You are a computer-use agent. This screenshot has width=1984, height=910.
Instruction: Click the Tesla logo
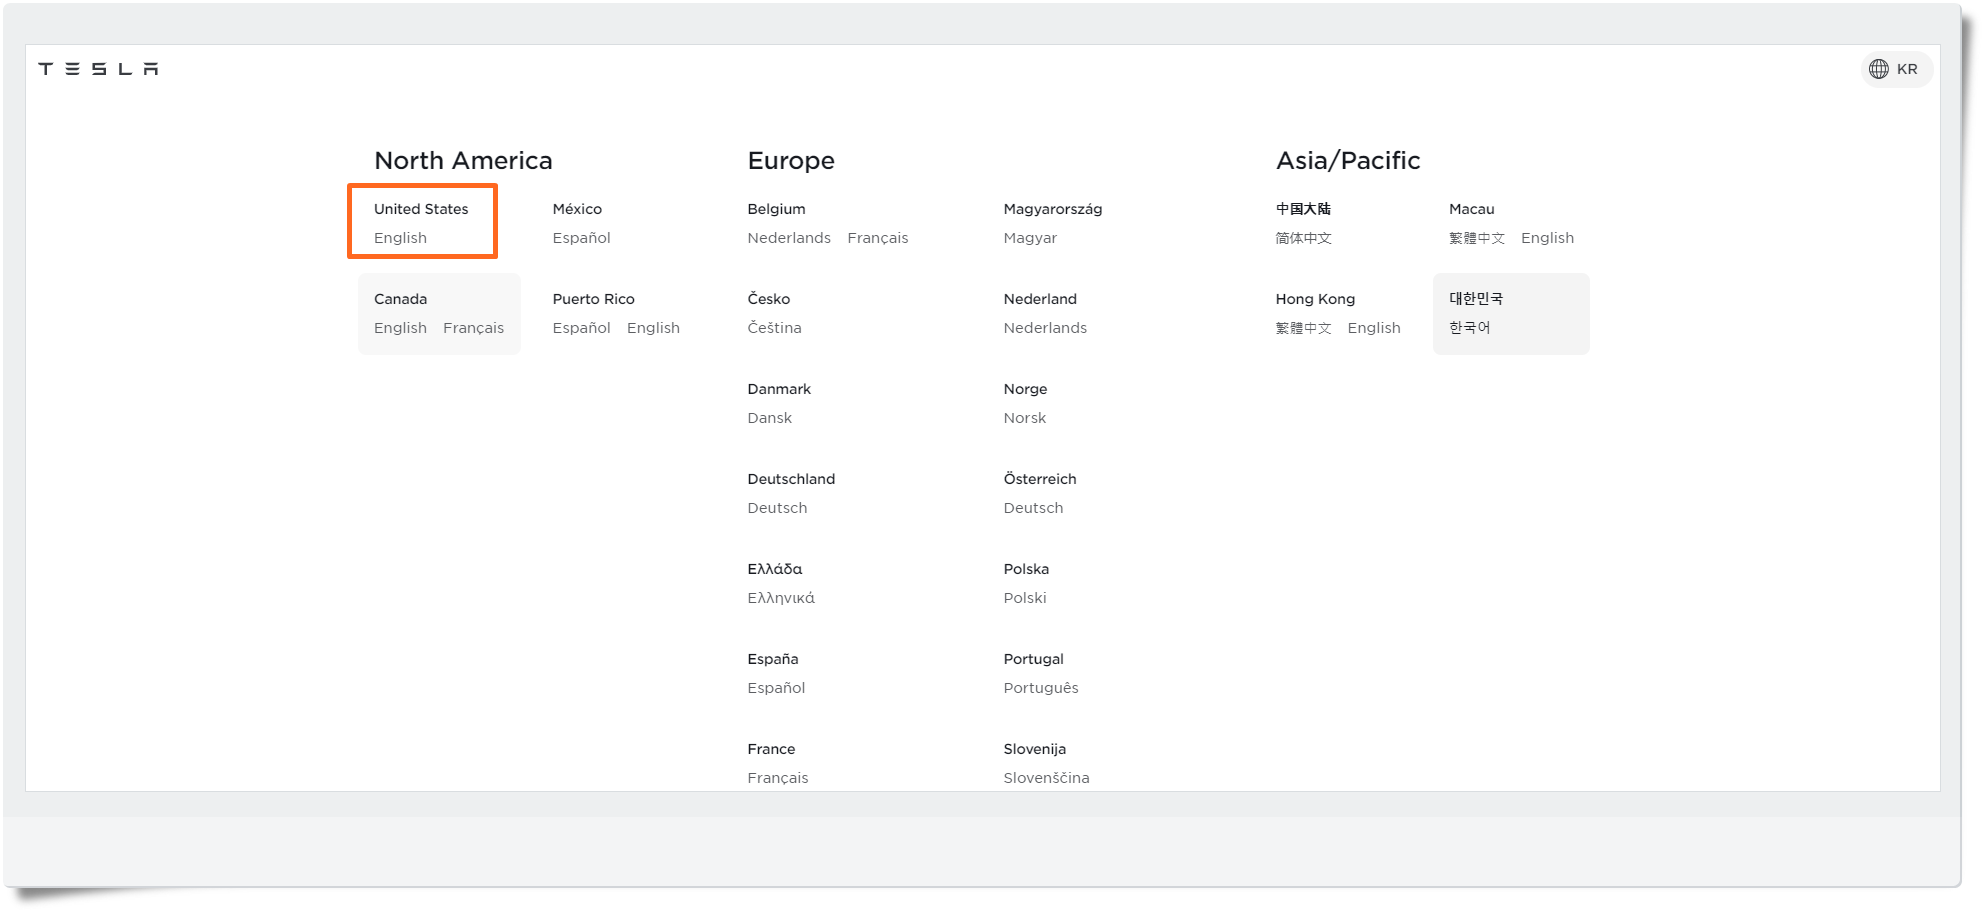click(98, 69)
